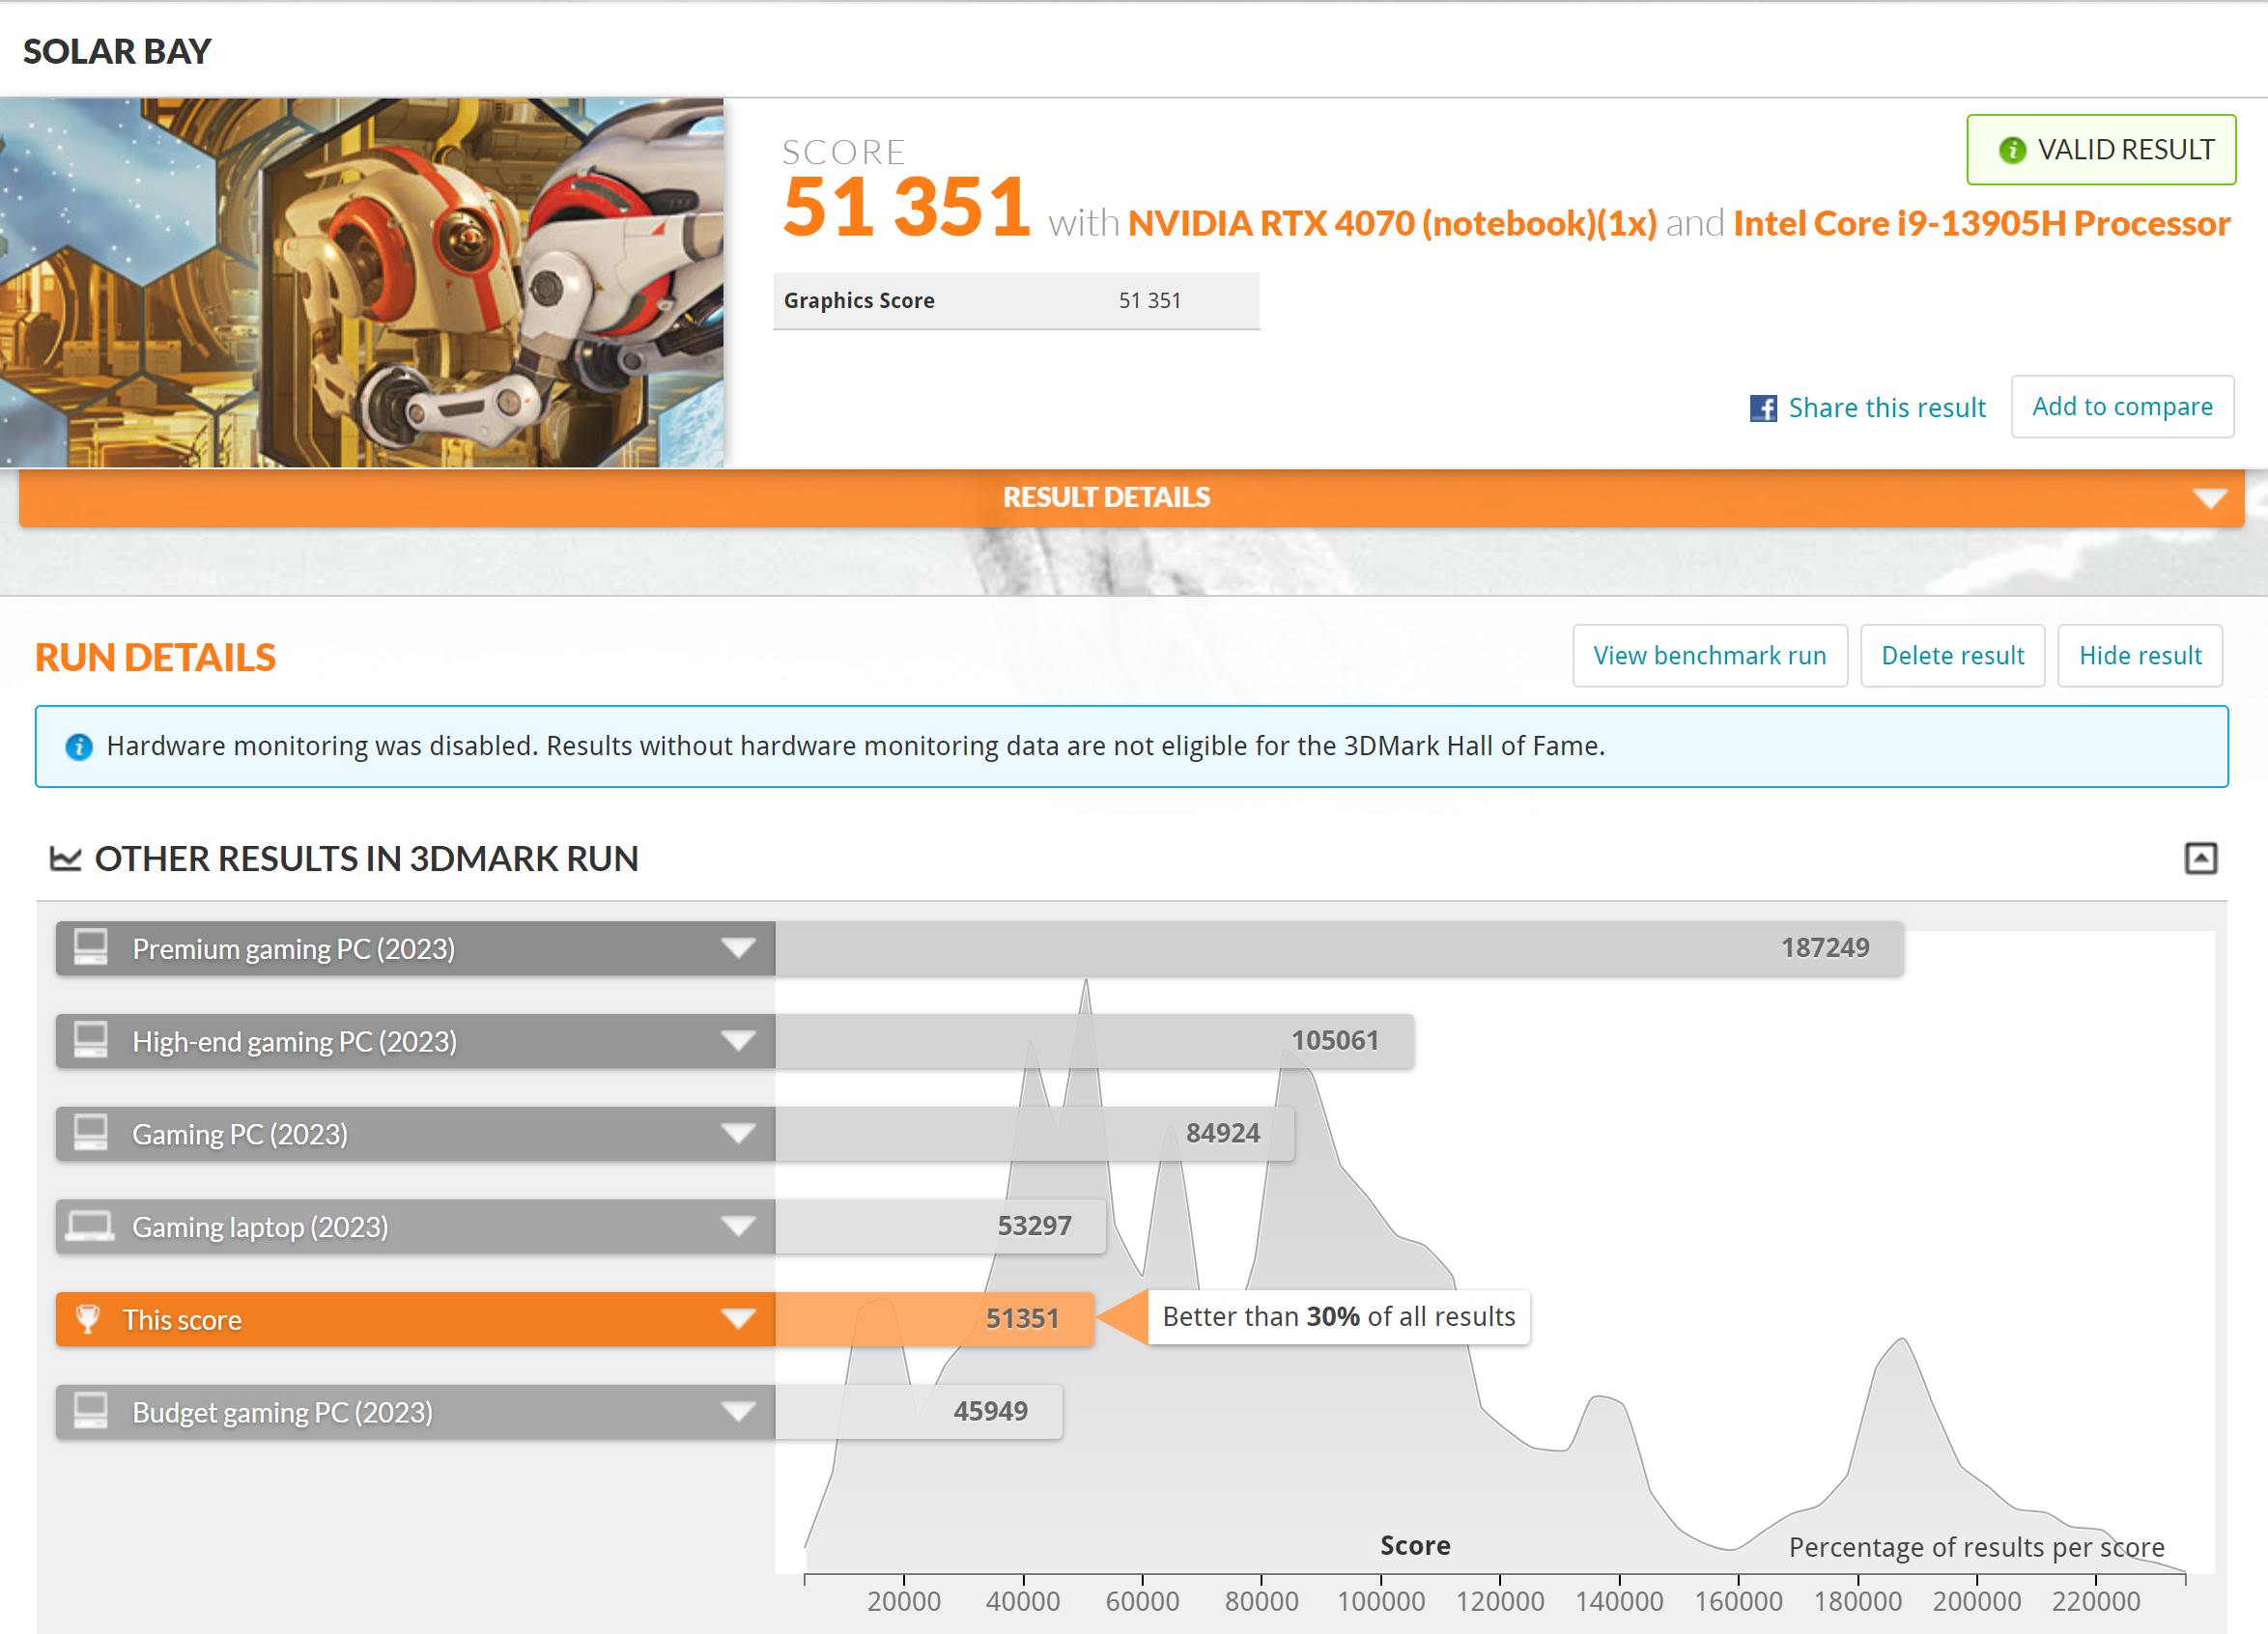Screen dimensions: 2268x1634
Task: Open View benchmark run
Action: [1709, 656]
